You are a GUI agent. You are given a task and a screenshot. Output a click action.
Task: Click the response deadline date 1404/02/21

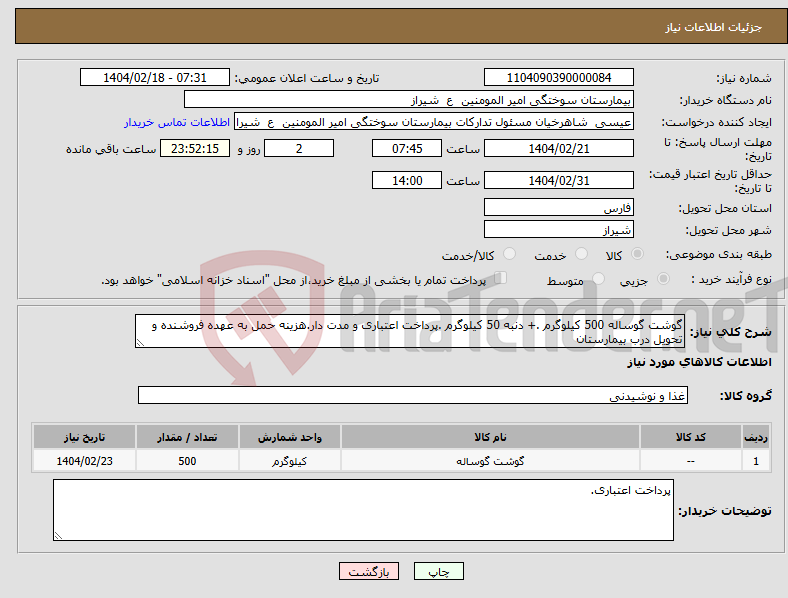click(559, 149)
